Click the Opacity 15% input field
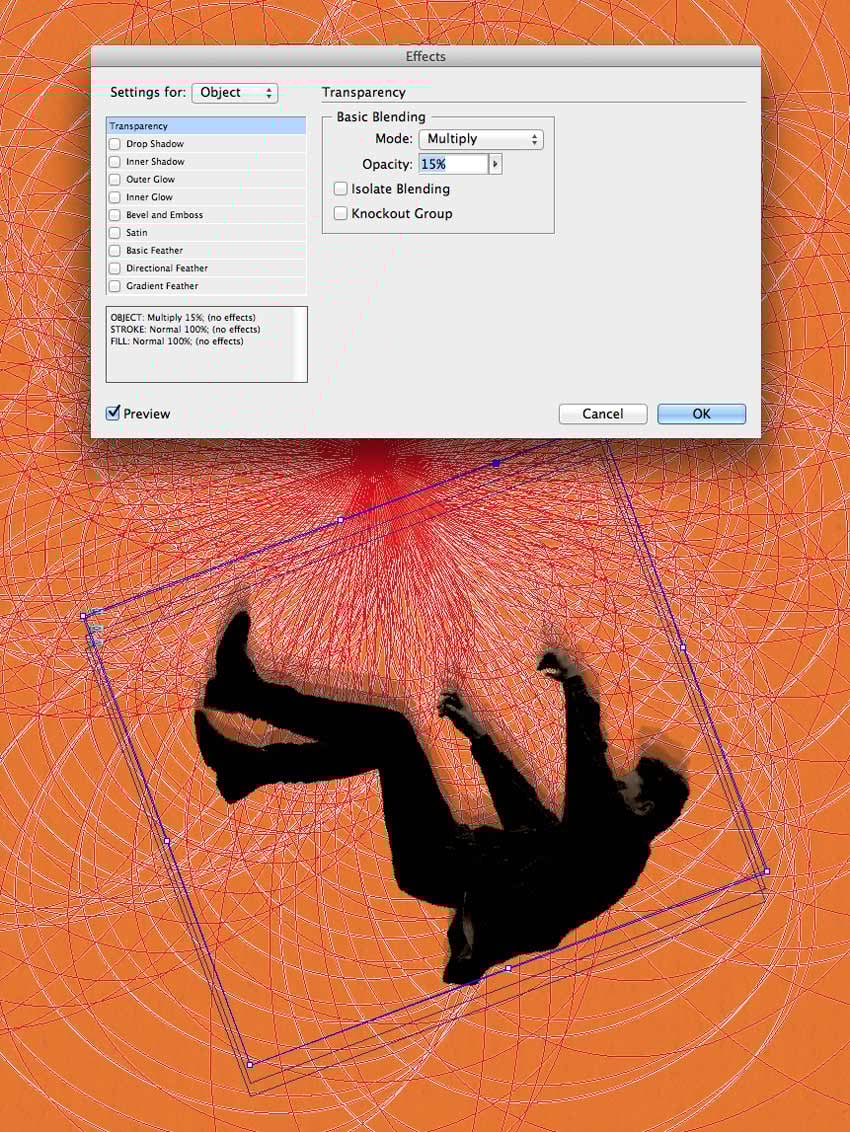Viewport: 850px width, 1132px height. click(x=453, y=164)
